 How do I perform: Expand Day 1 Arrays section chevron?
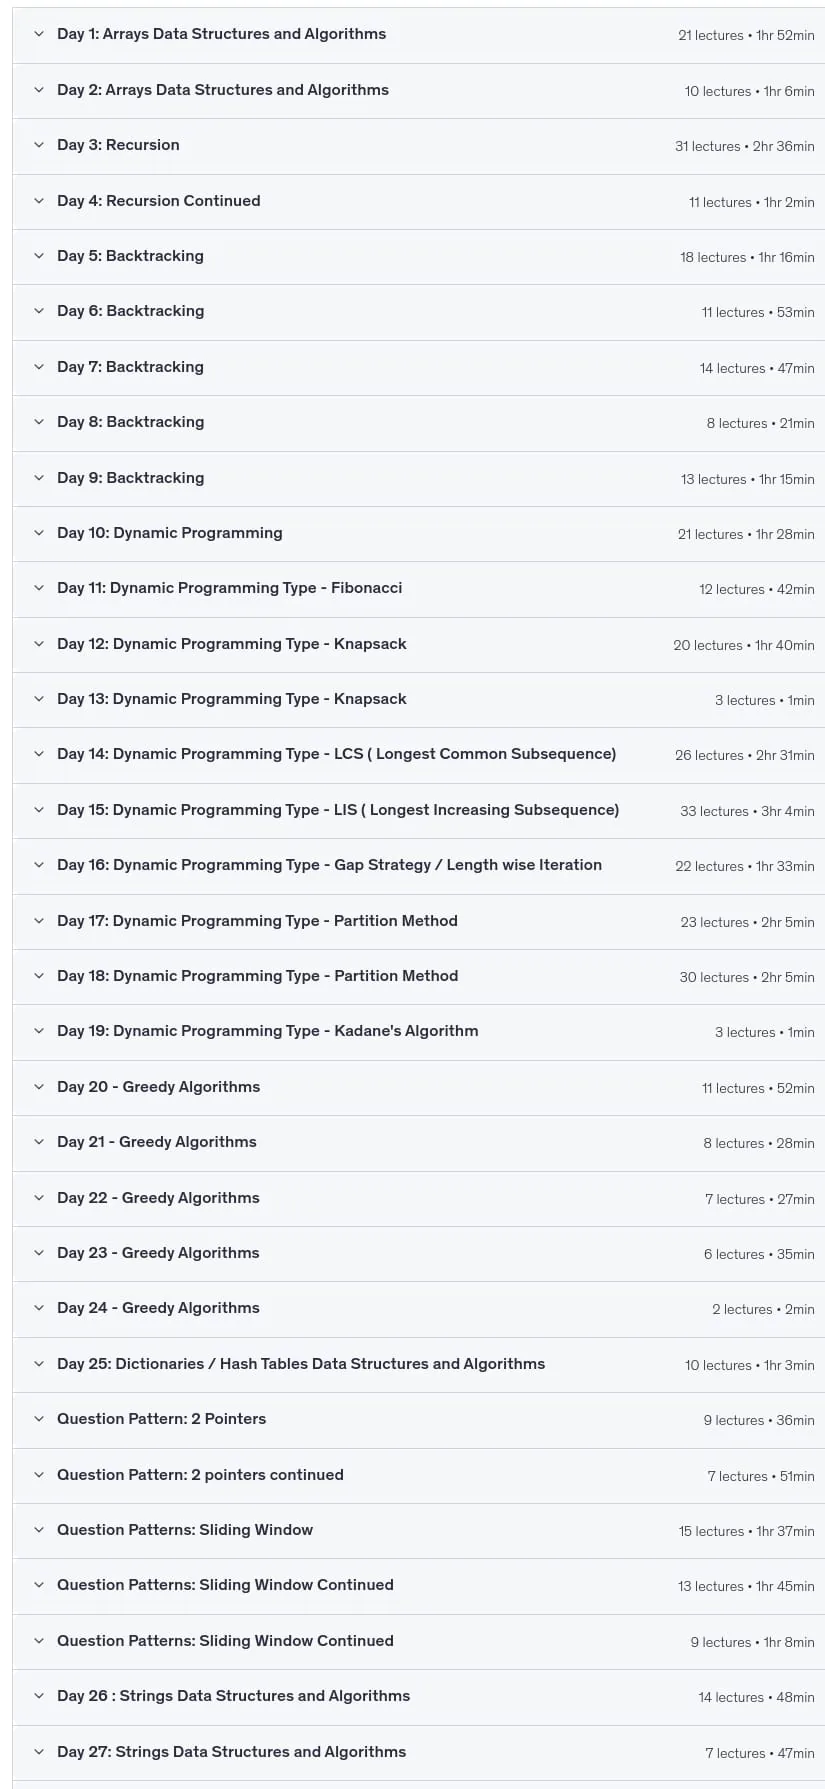(x=39, y=34)
